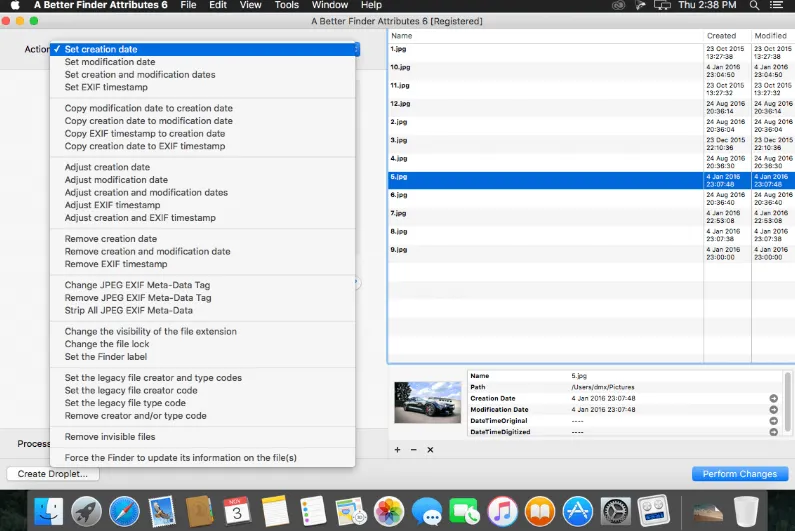Viewport: 795px width, 531px height.
Task: Choose Remove EXIF timestamp
Action: (x=203, y=264)
